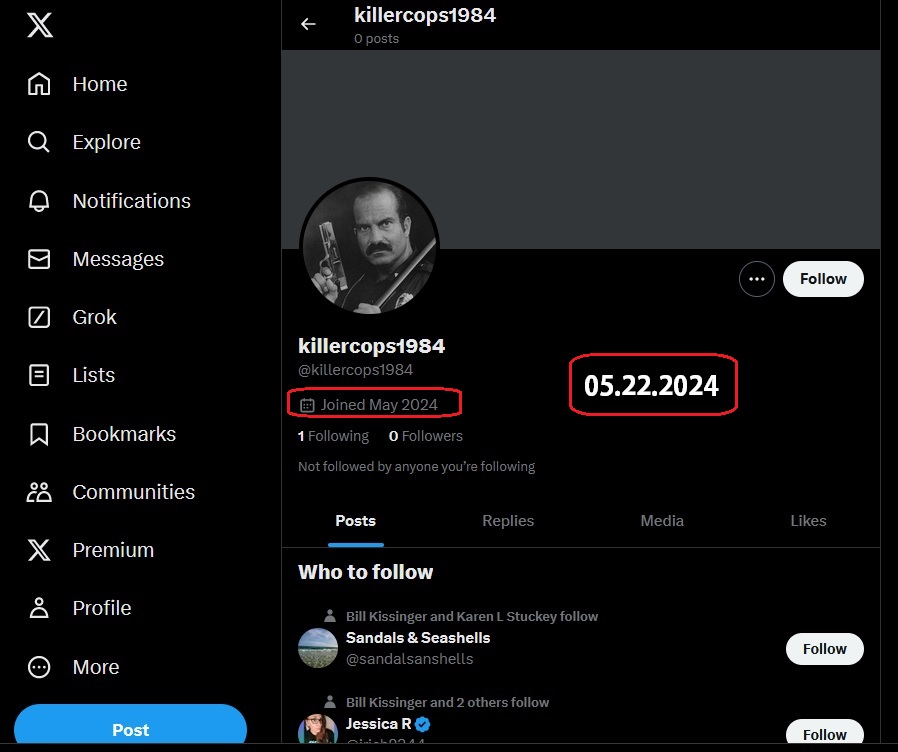Open the Explore search icon
Viewport: 898px width, 752px height.
(x=39, y=142)
